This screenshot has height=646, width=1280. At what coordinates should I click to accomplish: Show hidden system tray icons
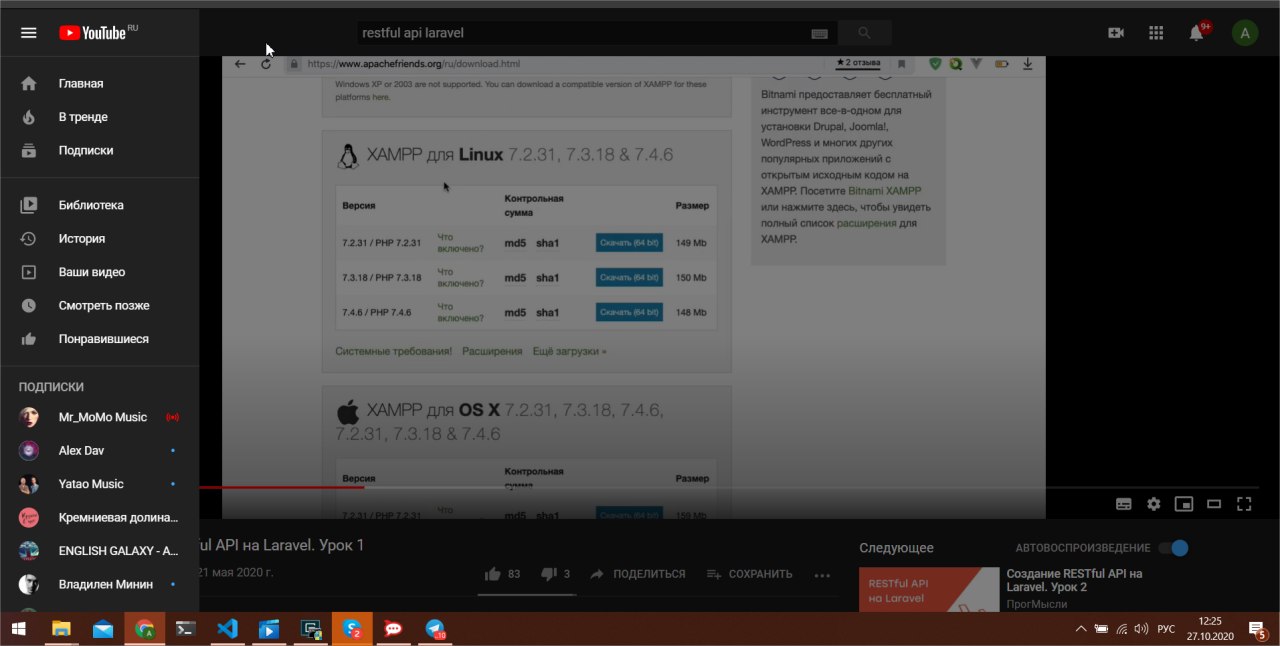1080,629
